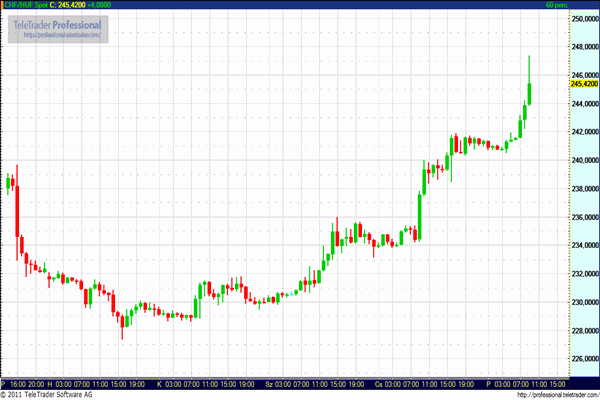Open the http://professional.teletrader.com/ footer link
Viewport: 600px width, 400px height.
pos(558,395)
